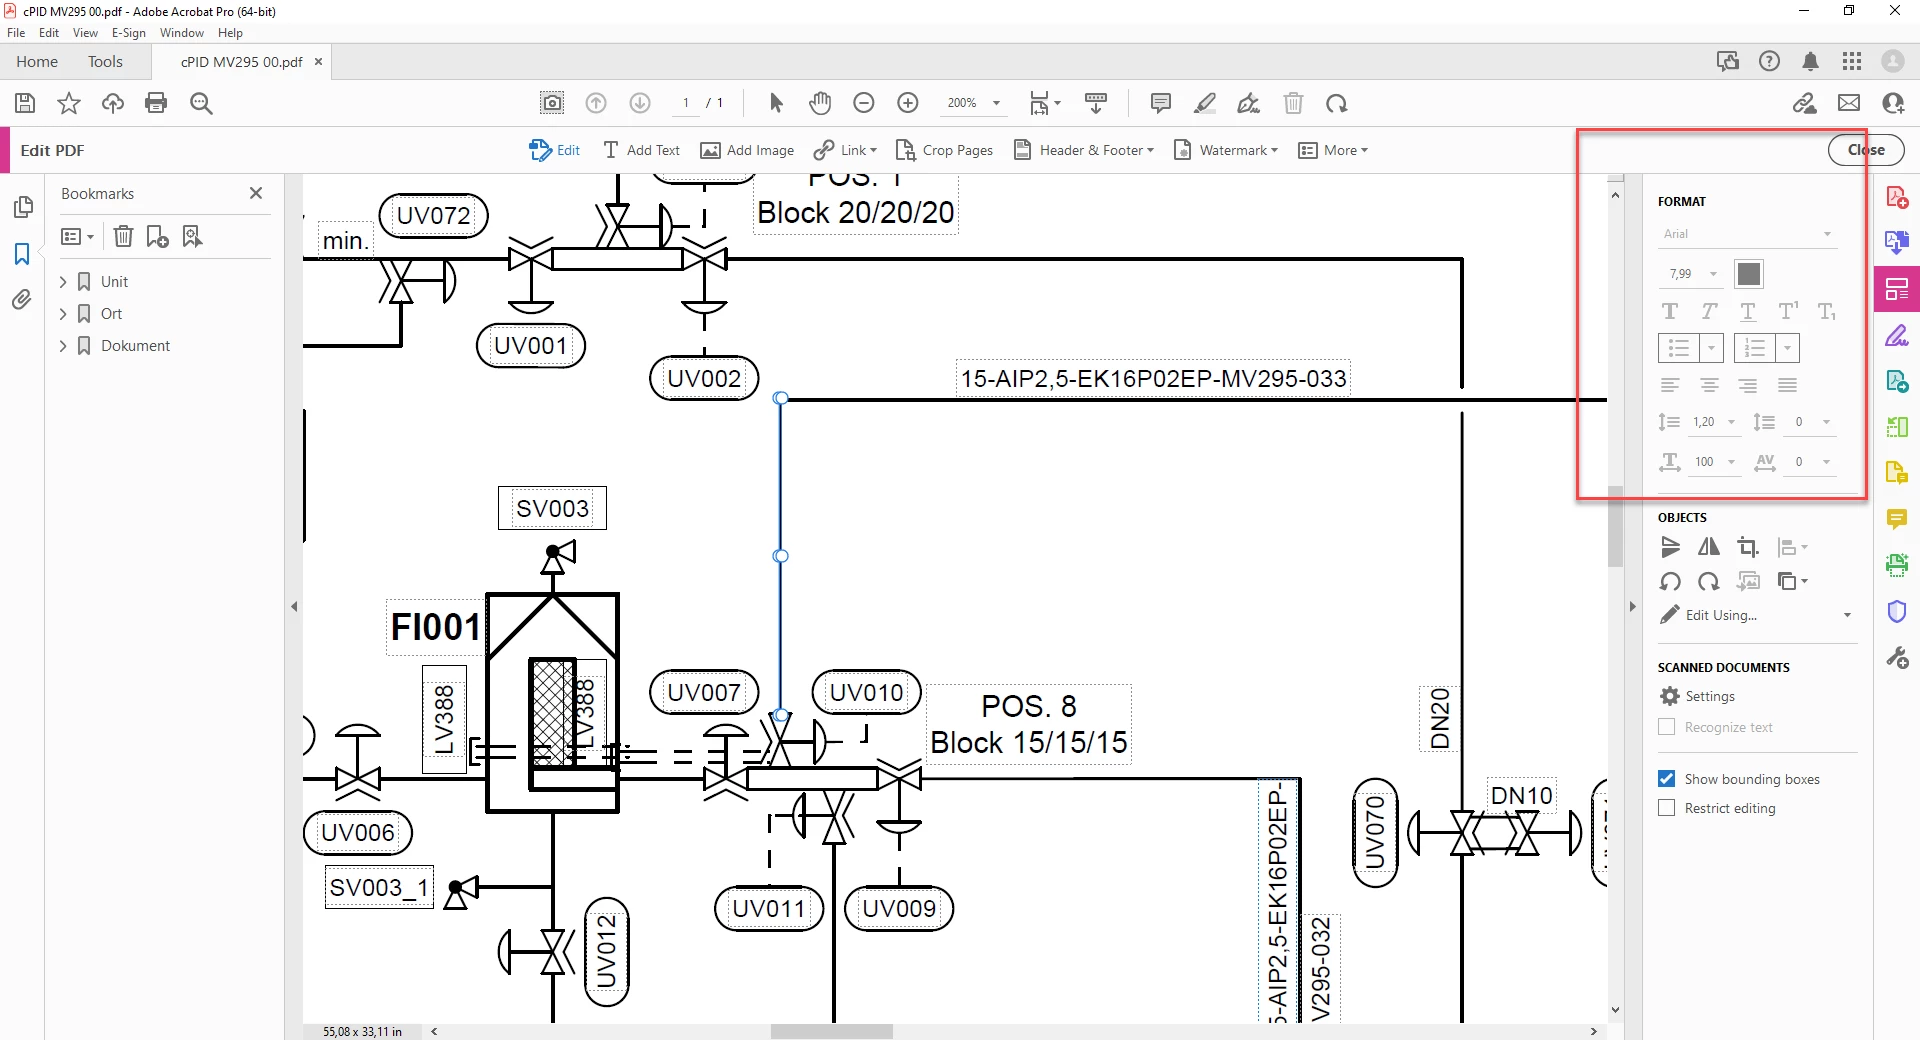Enable the Restrict editing checkbox
1920x1040 pixels.
[1666, 808]
